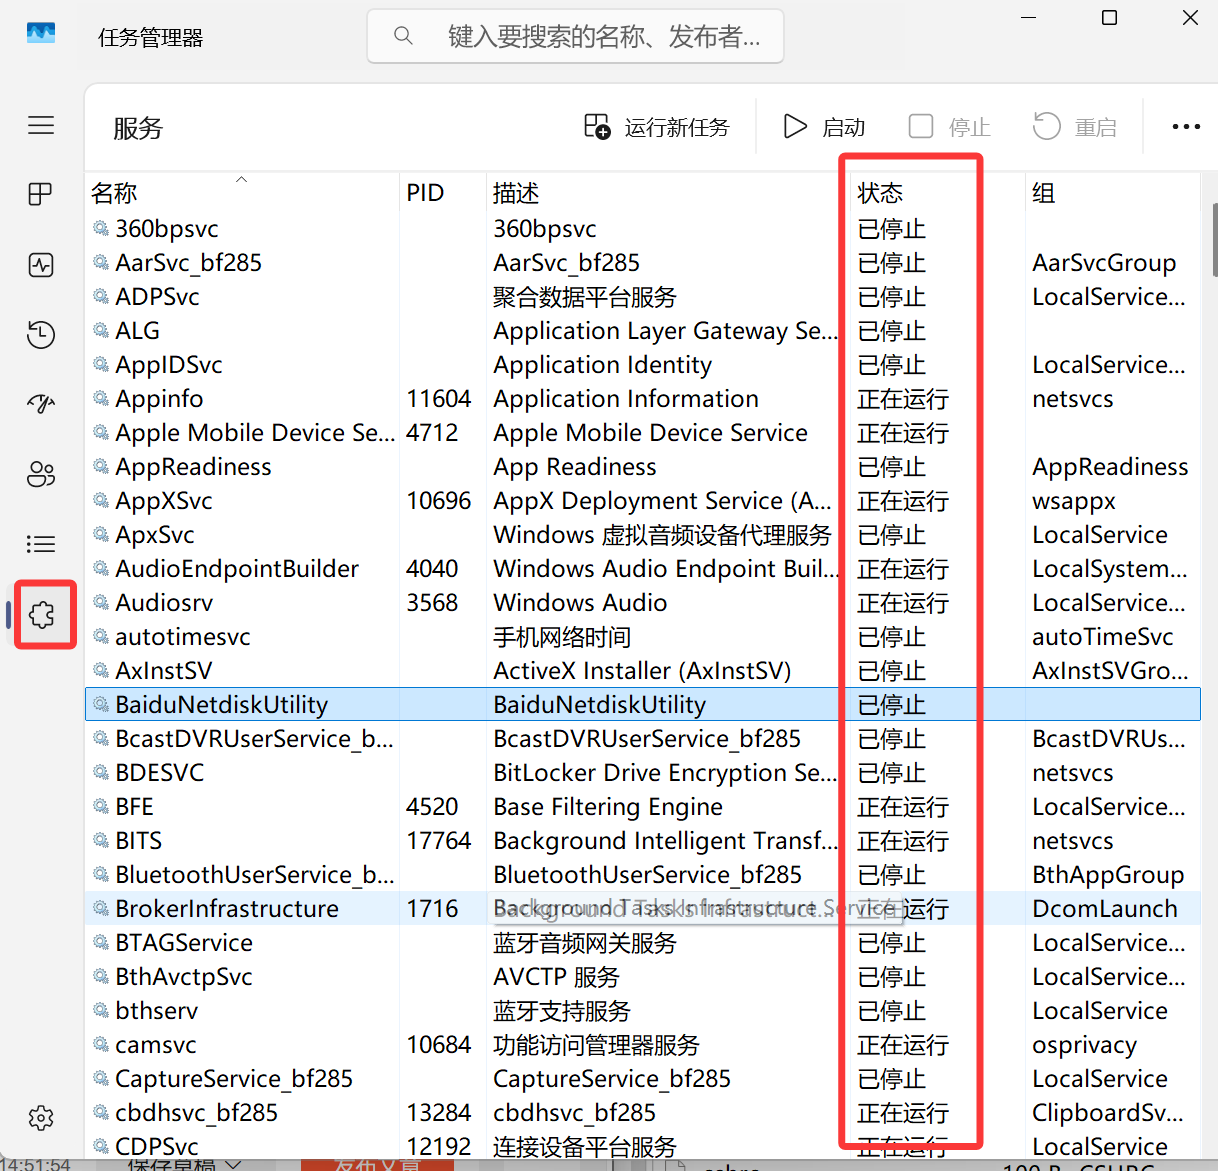The height and width of the screenshot is (1171, 1218).
Task: Select the CDPSvc service name
Action: 156,1147
